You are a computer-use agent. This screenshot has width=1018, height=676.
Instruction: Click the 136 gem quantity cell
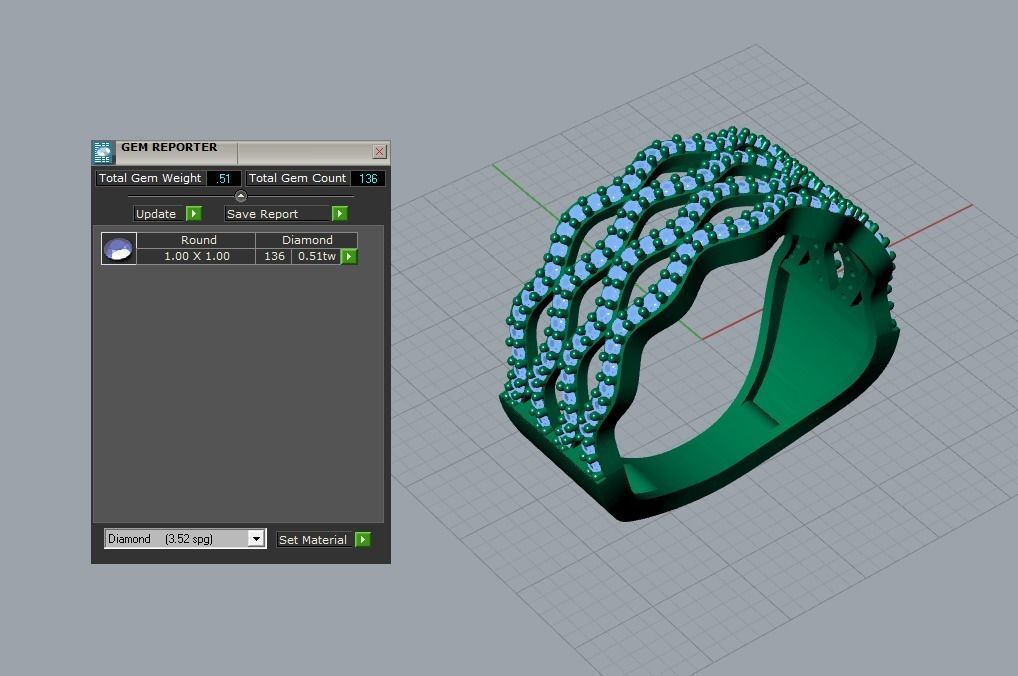click(274, 257)
